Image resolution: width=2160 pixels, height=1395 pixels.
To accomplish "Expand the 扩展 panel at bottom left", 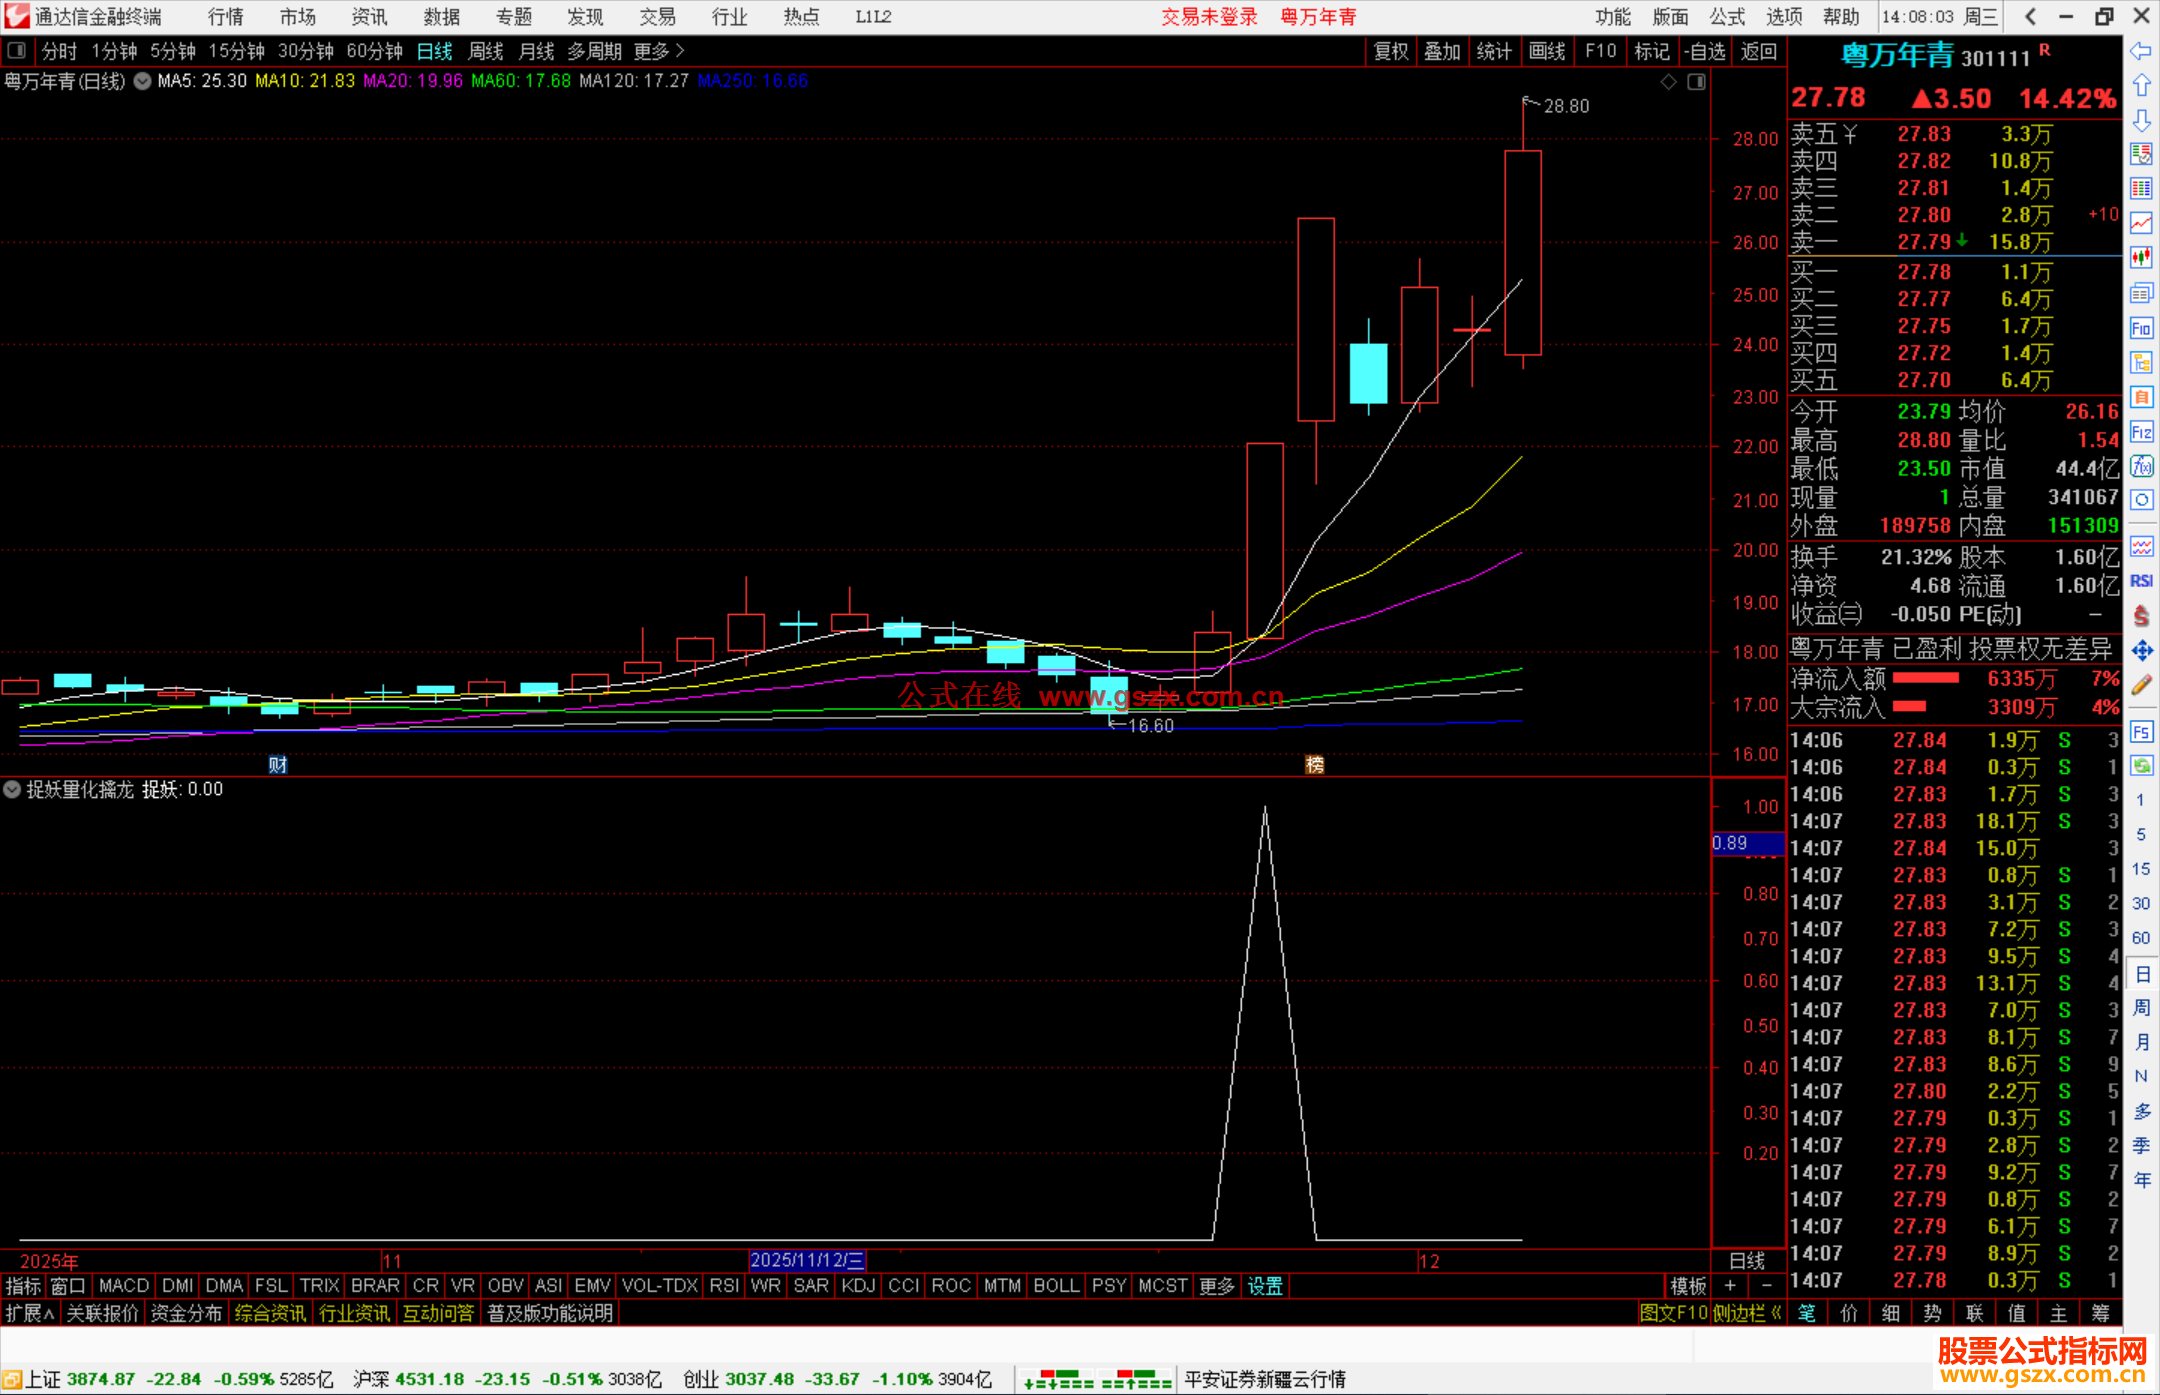I will click(x=30, y=1313).
